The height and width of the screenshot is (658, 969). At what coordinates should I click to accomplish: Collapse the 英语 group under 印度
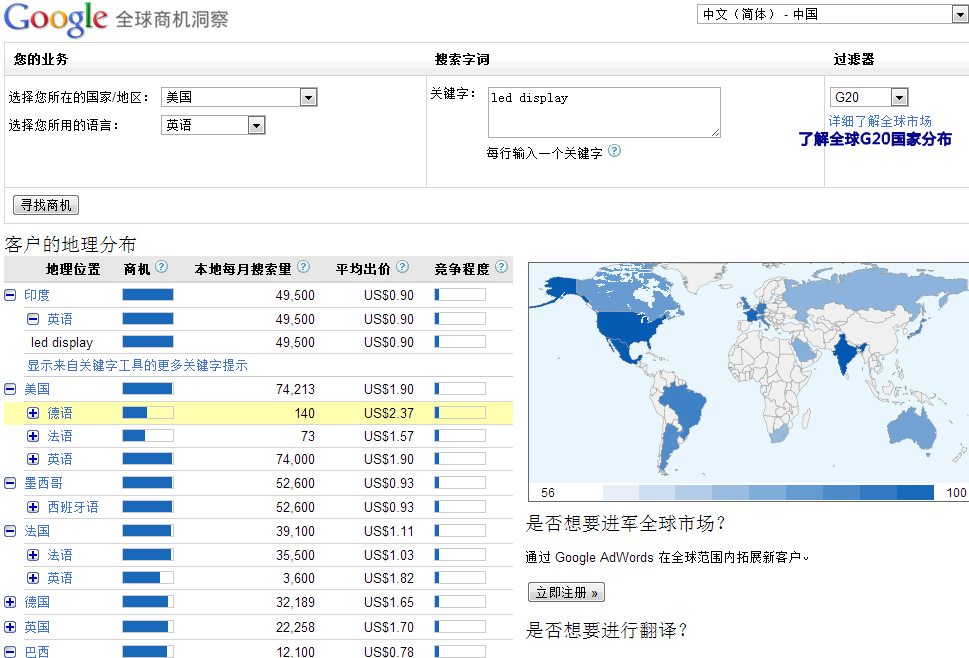point(33,319)
